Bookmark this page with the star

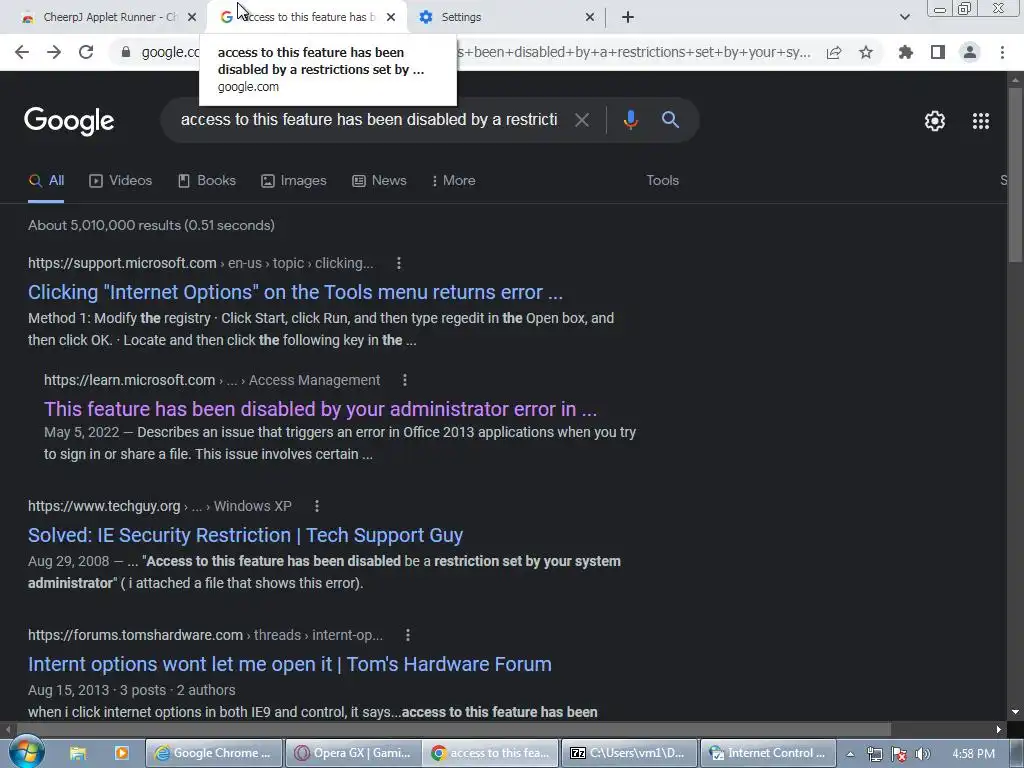point(866,52)
